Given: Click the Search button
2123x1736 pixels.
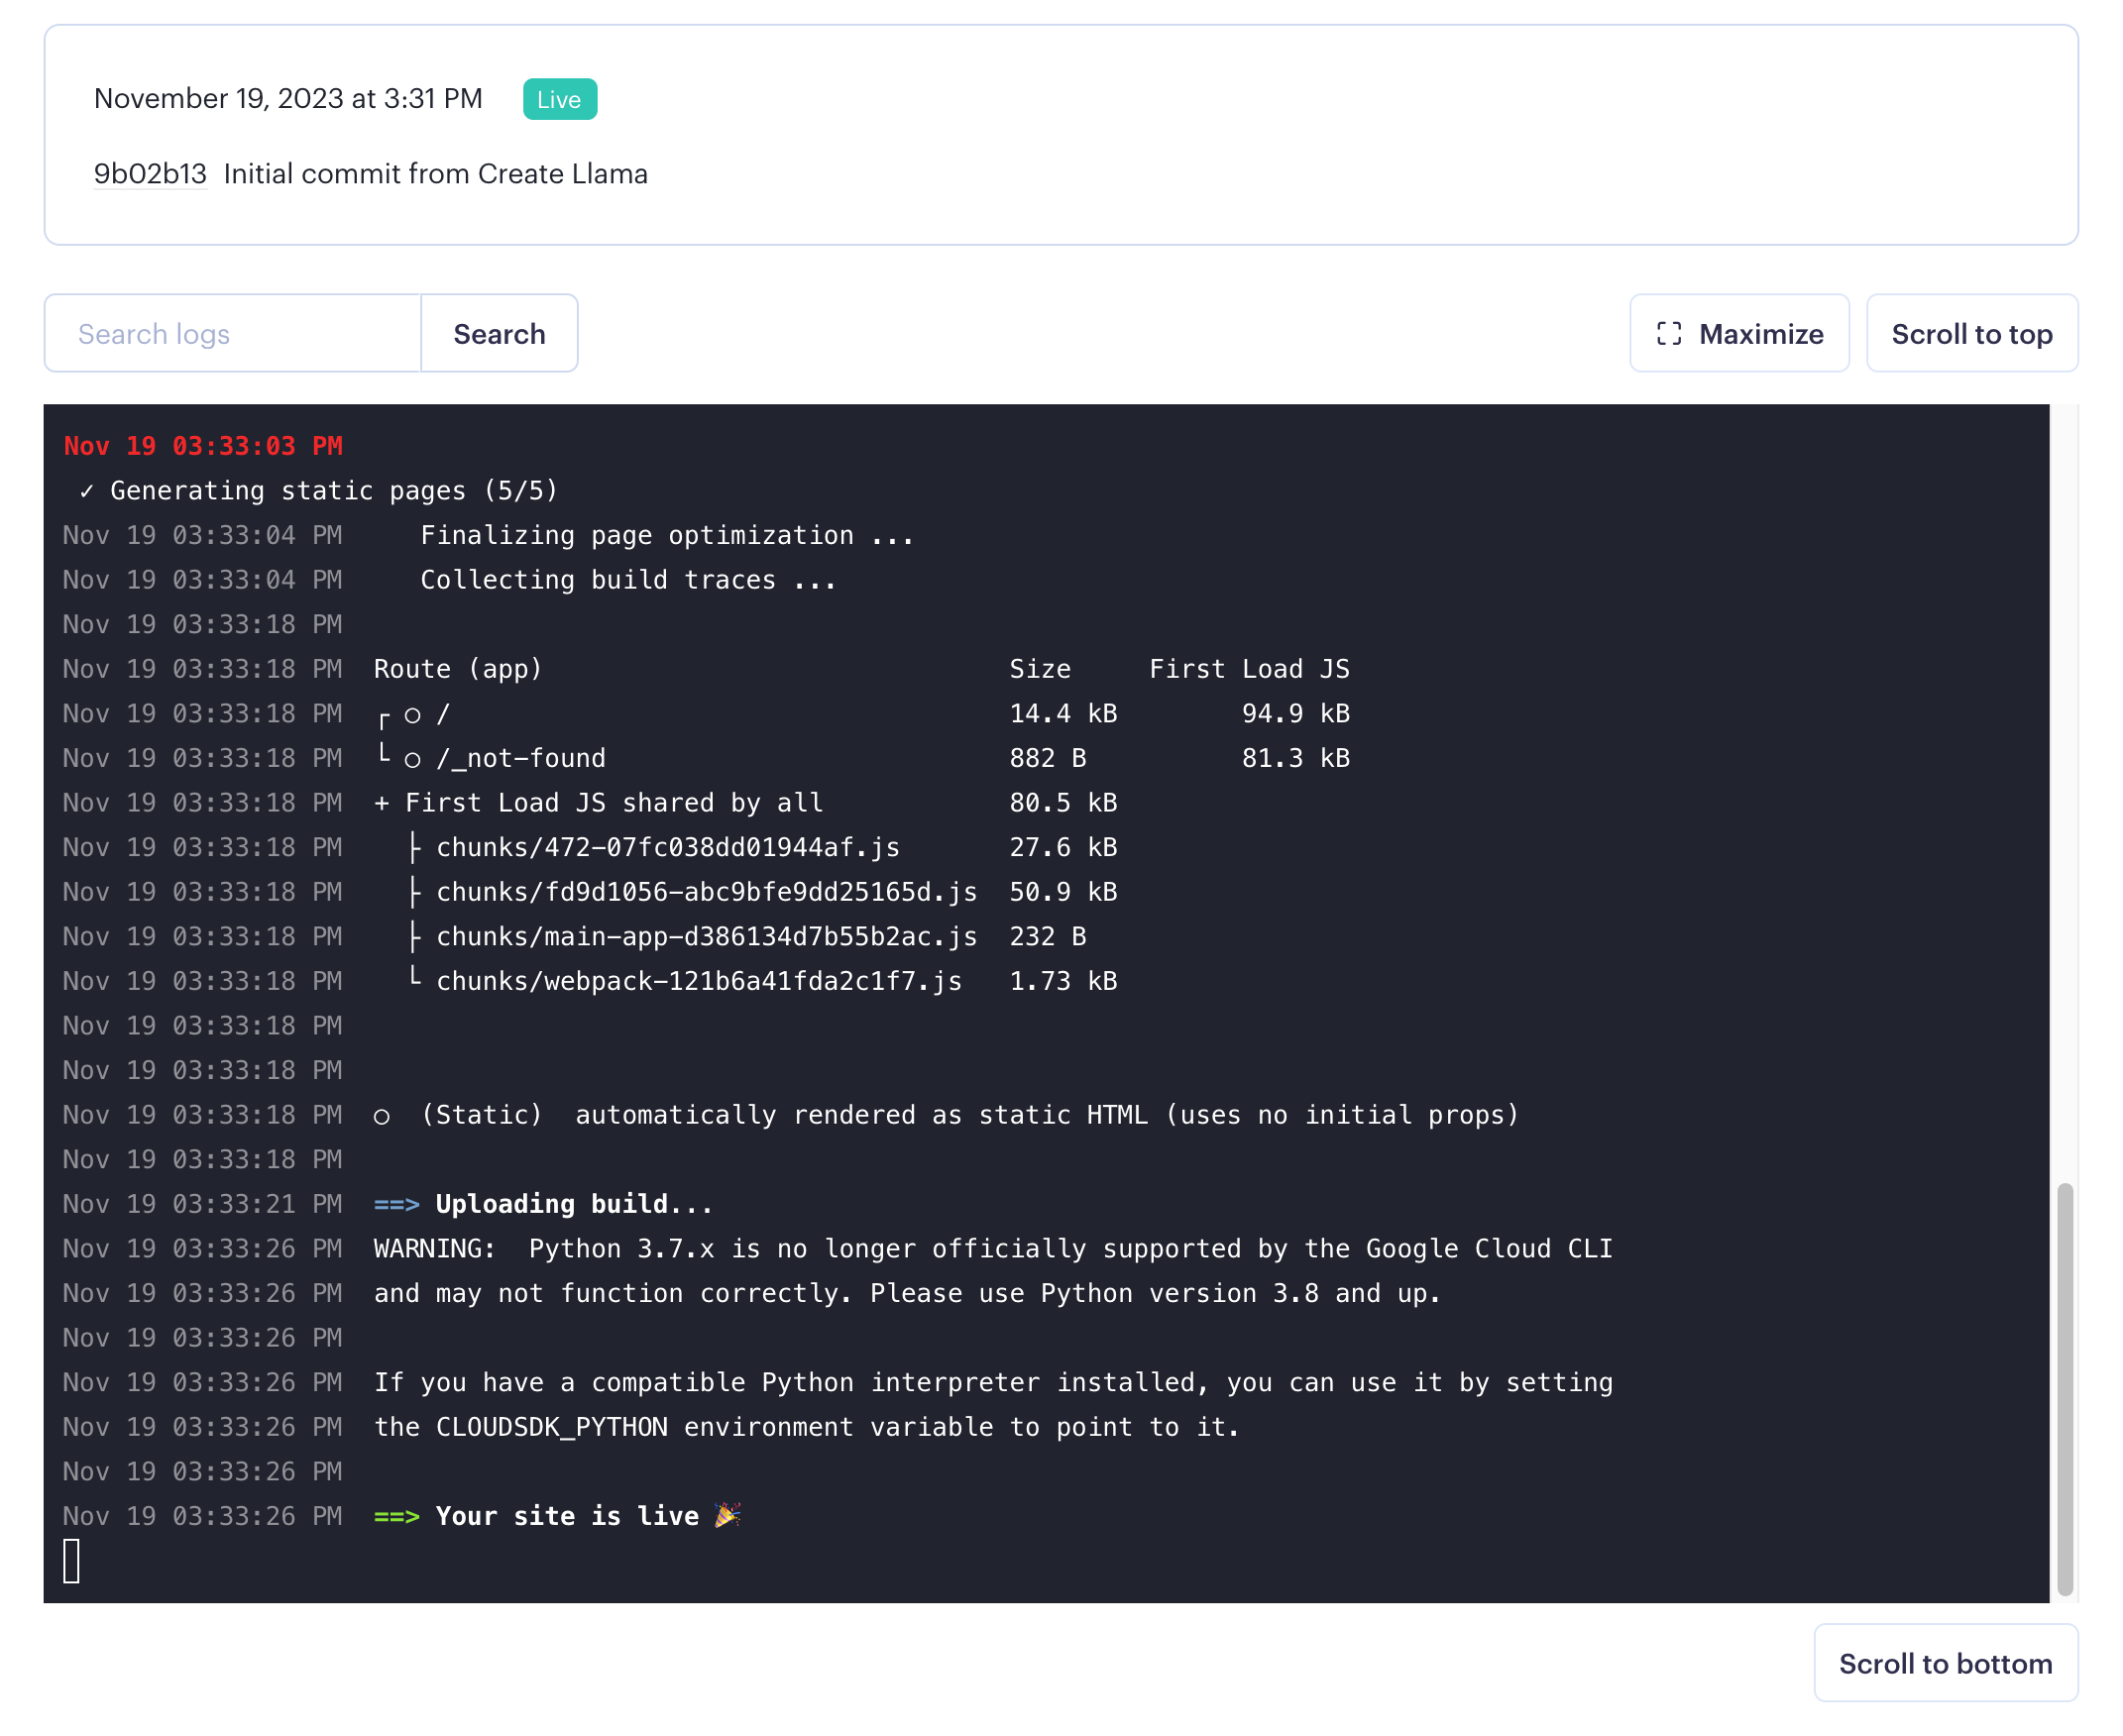Looking at the screenshot, I should point(499,334).
